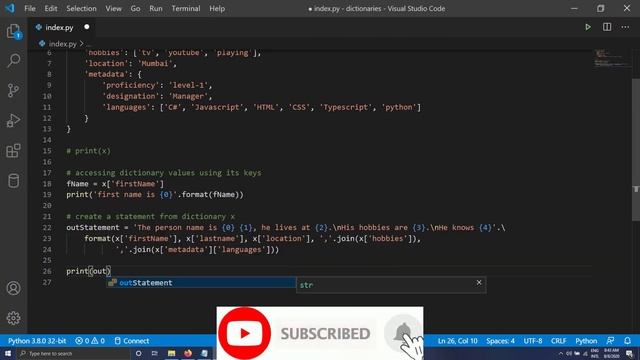Viewport: 640px width, 360px height.
Task: Open the notifications bell in status bar
Action: (x=627, y=340)
